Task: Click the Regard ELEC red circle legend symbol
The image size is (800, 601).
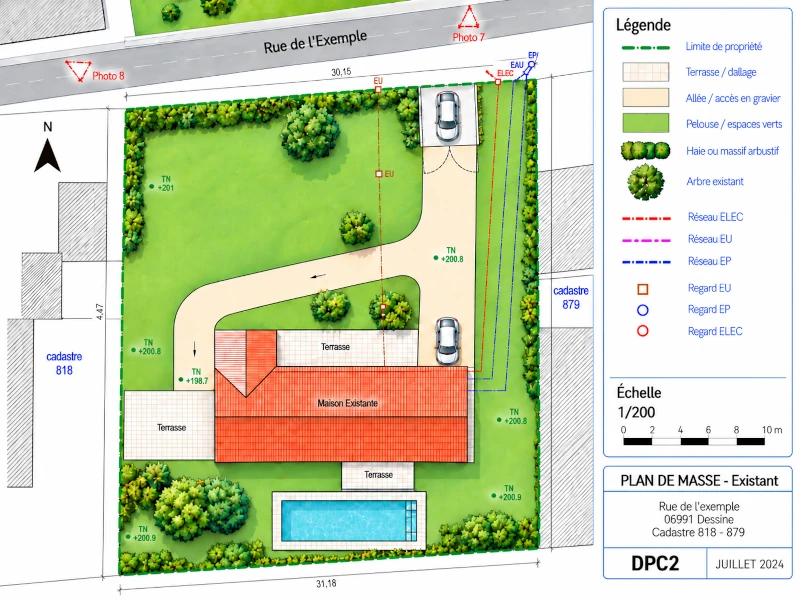Action: pos(643,331)
